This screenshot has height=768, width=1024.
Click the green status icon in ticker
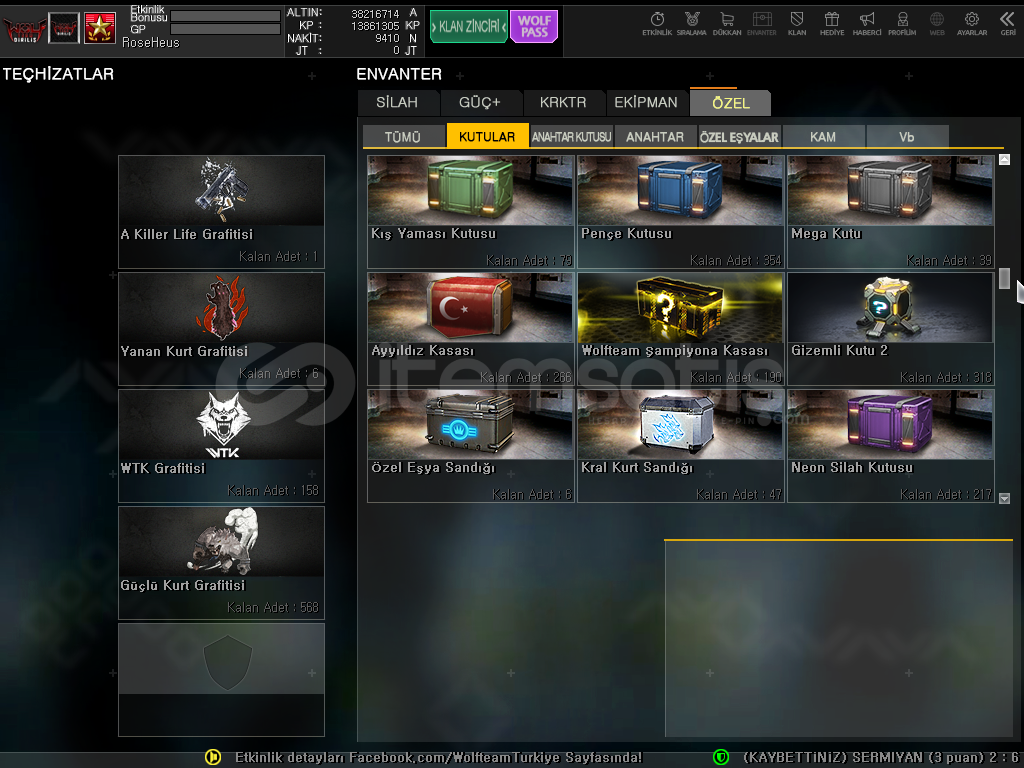(720, 757)
